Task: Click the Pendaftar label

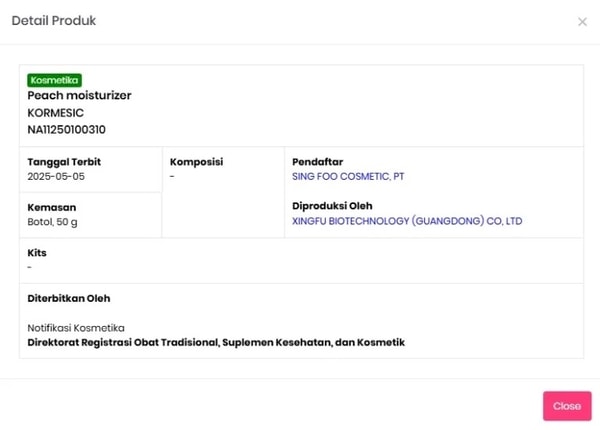Action: (x=317, y=162)
